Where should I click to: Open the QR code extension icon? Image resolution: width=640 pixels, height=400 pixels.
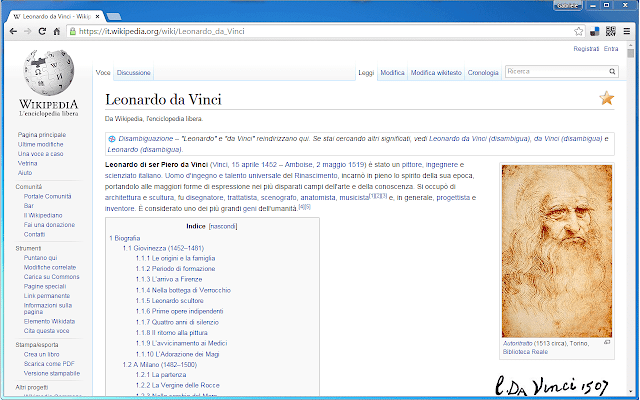[x=611, y=31]
